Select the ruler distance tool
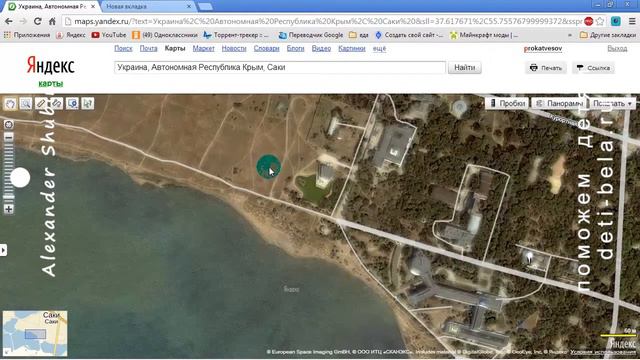640x360 pixels. click(x=41, y=104)
